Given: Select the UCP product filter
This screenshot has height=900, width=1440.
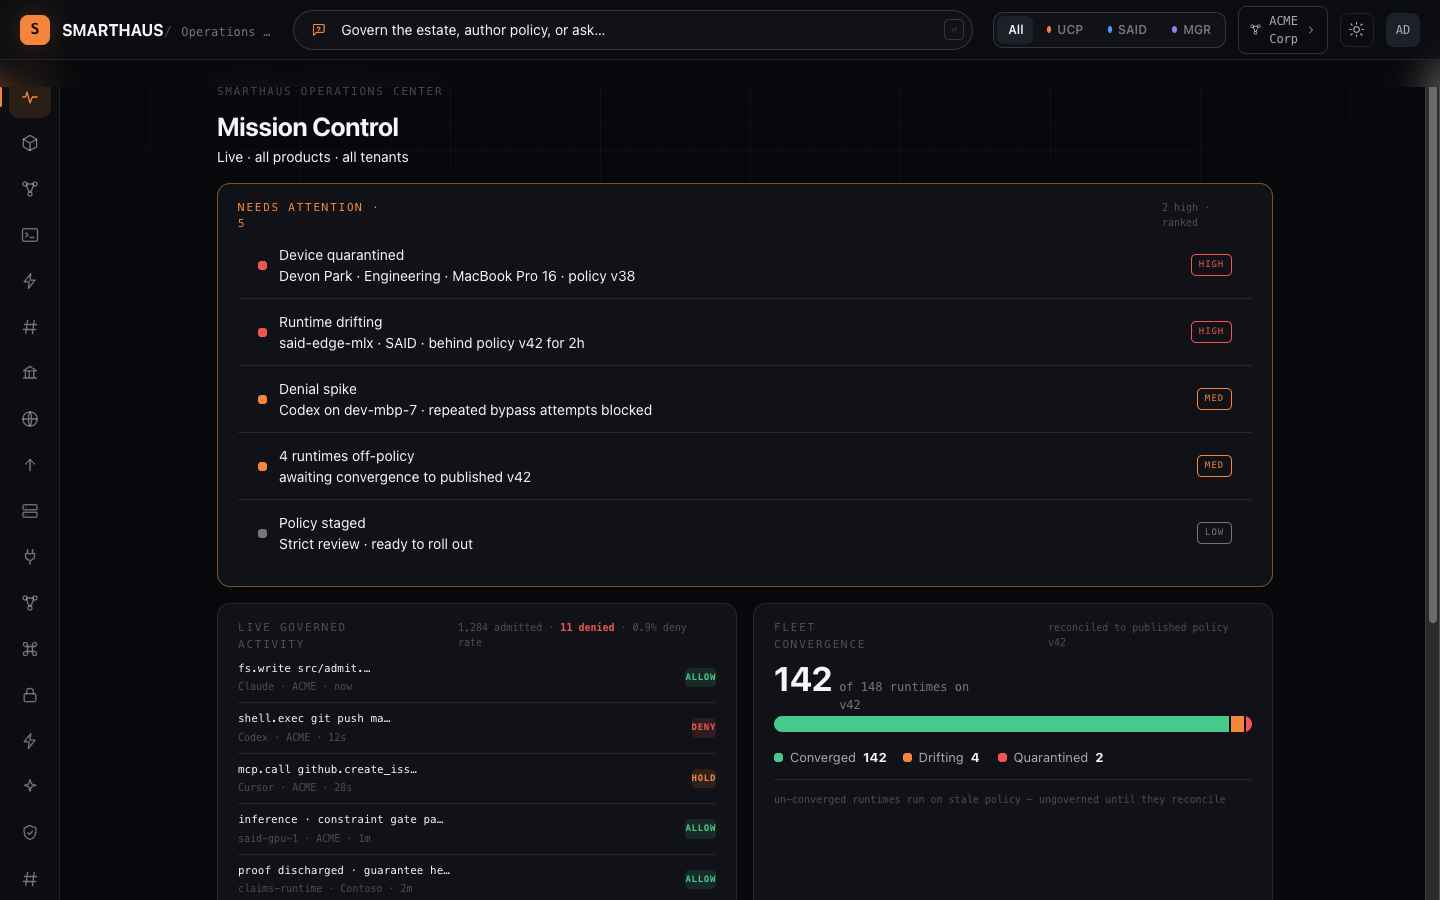Looking at the screenshot, I should (1064, 30).
